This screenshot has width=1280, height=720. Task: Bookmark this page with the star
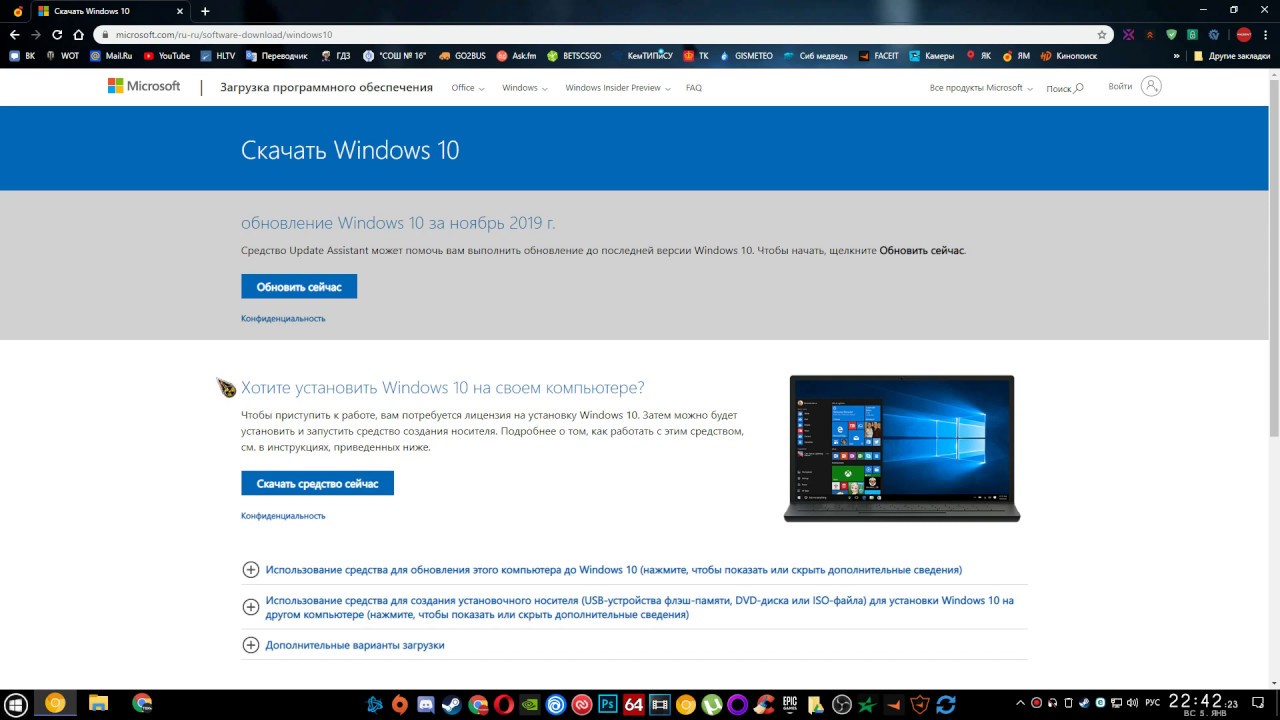pyautogui.click(x=1102, y=34)
